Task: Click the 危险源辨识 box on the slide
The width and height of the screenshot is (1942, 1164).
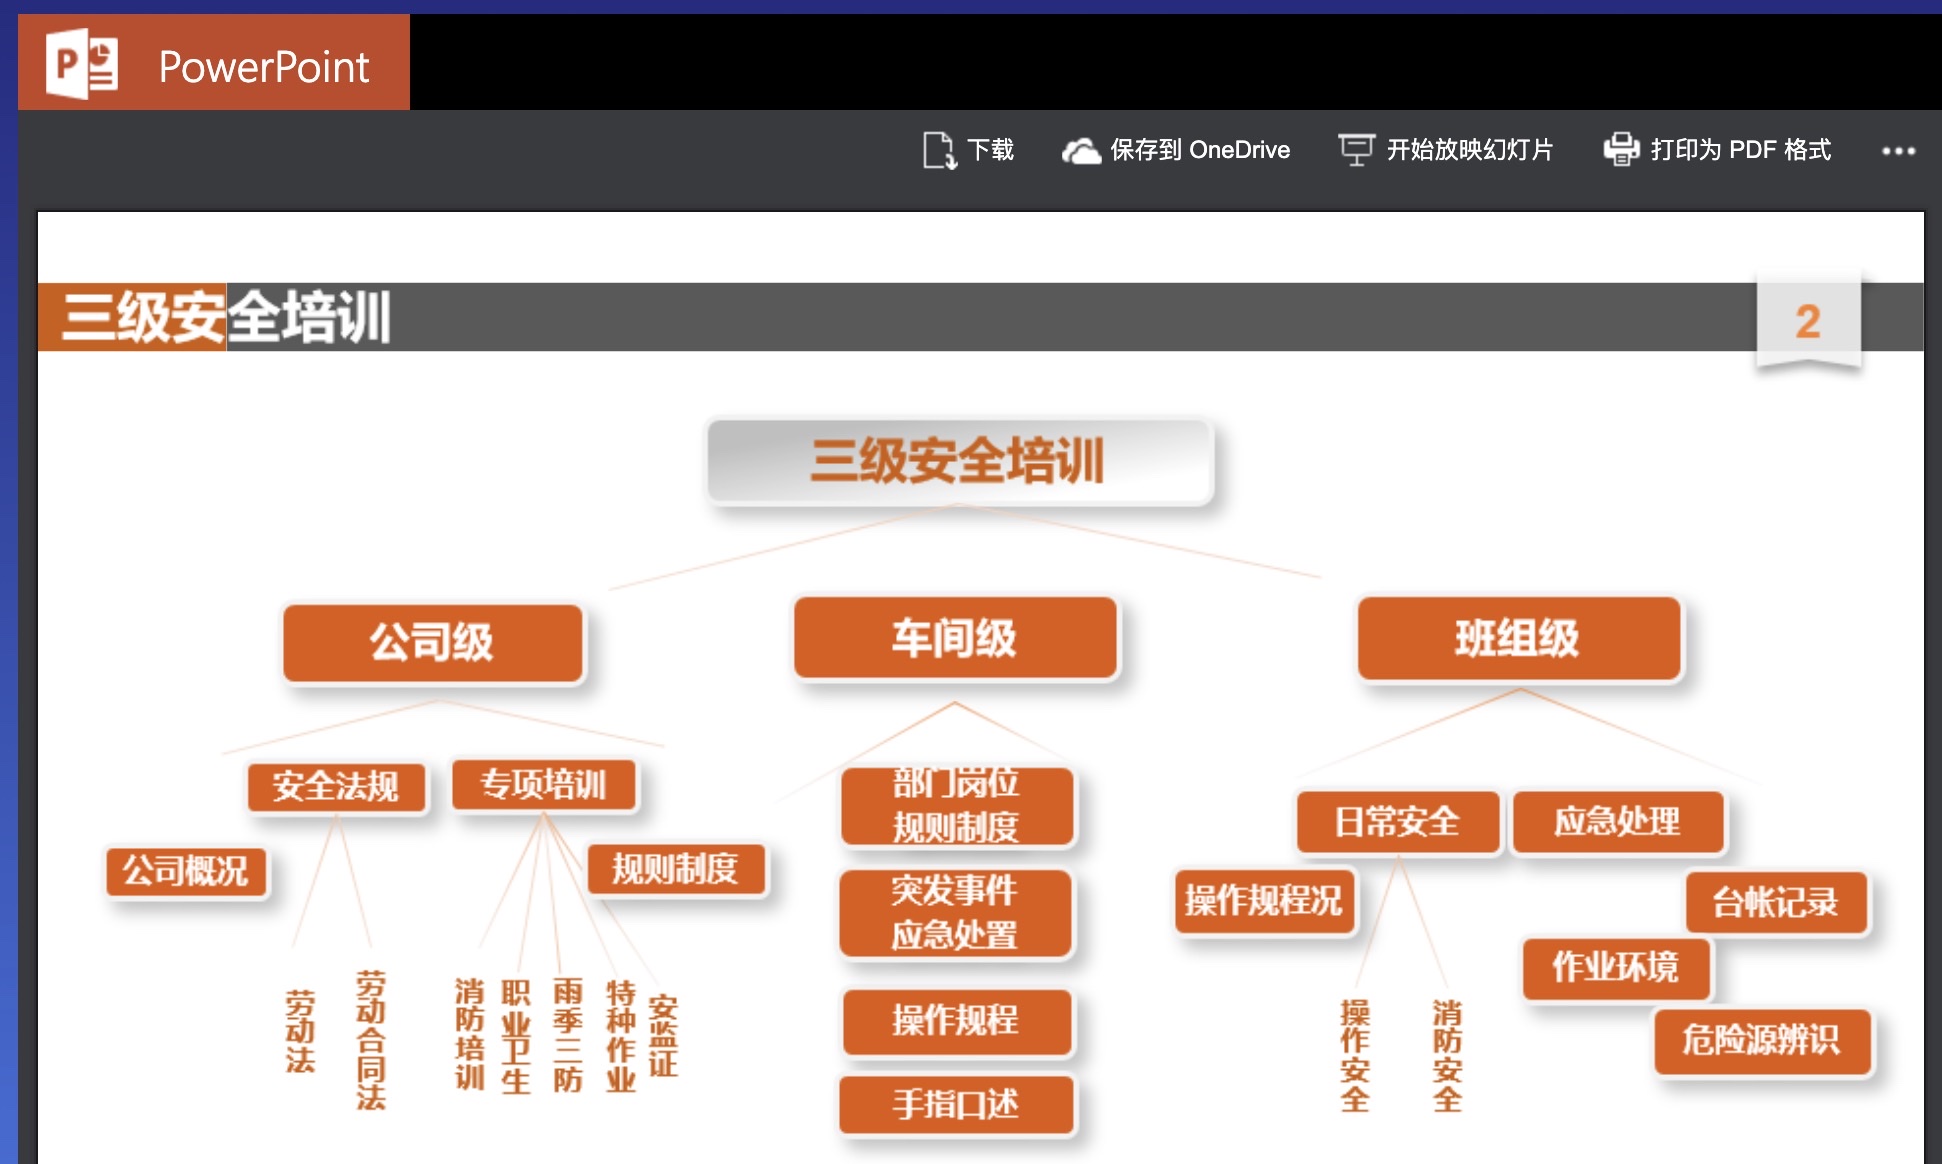Action: point(1762,1043)
